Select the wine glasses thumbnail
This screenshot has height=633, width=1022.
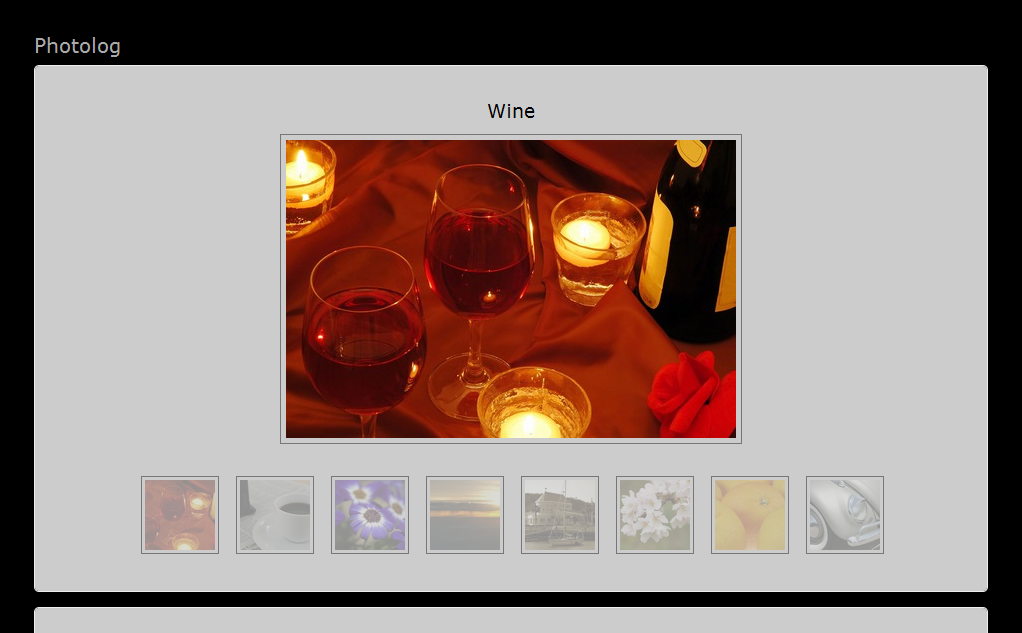[x=180, y=515]
